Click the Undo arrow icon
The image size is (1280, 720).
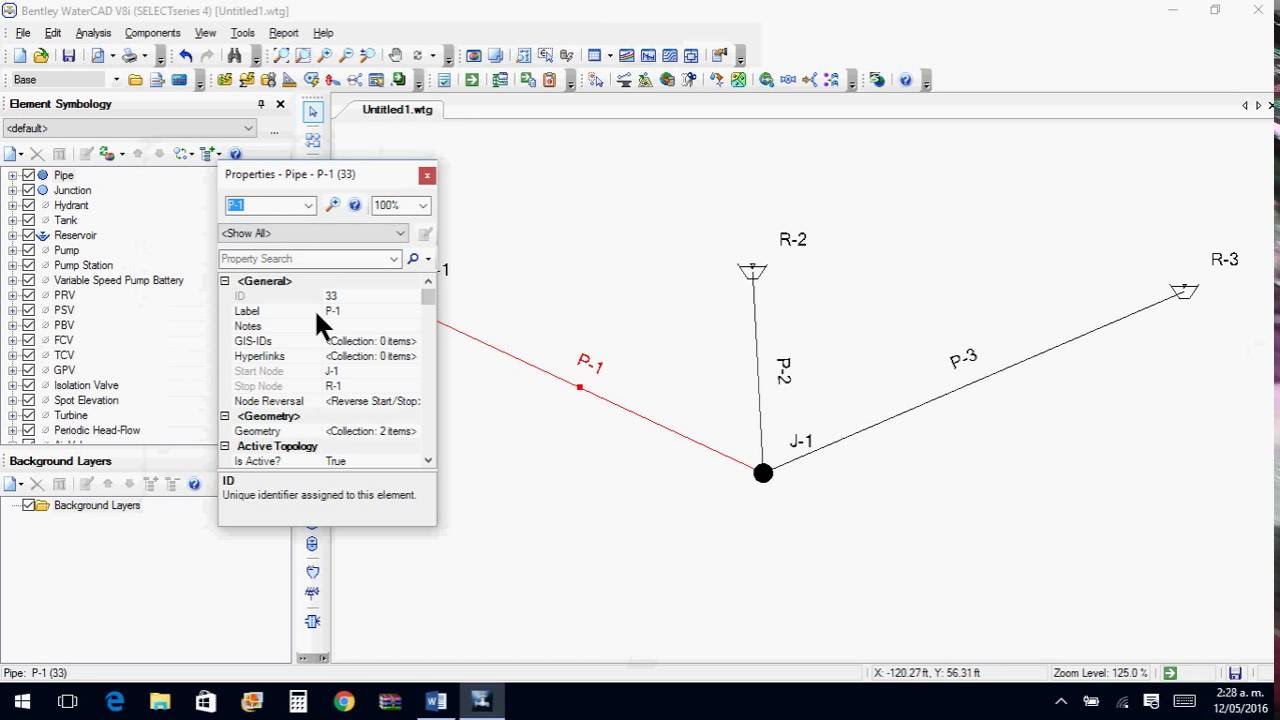(x=186, y=56)
